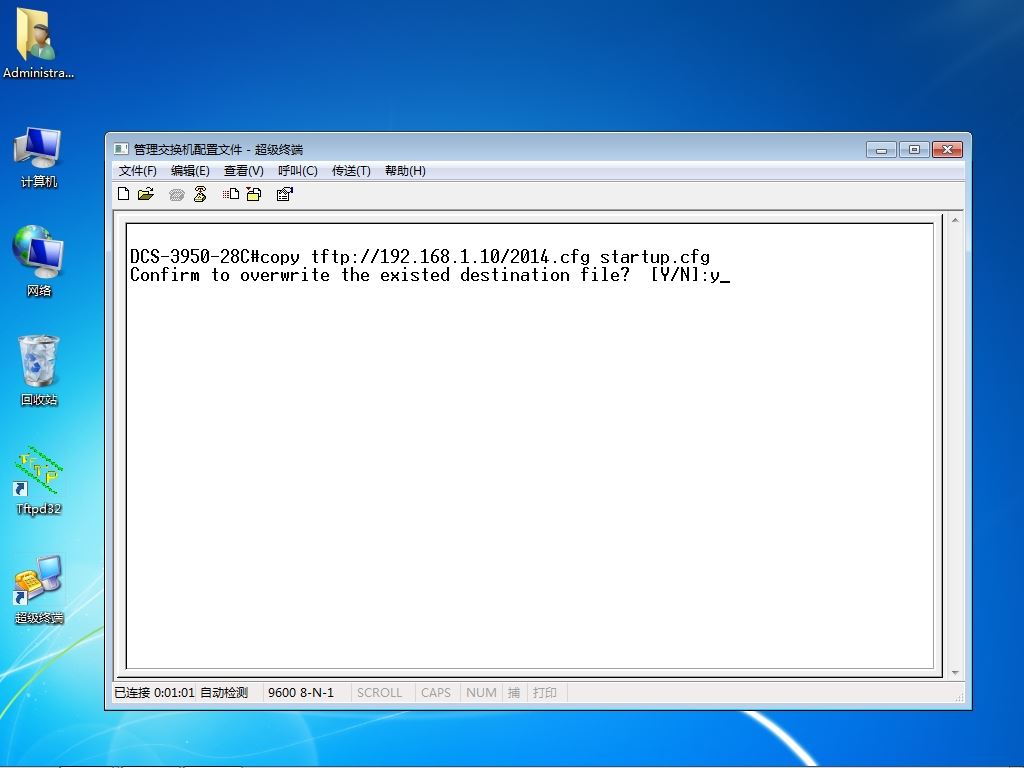Click the Confirm to overwrite prompt line
The image size is (1024, 768).
[430, 275]
